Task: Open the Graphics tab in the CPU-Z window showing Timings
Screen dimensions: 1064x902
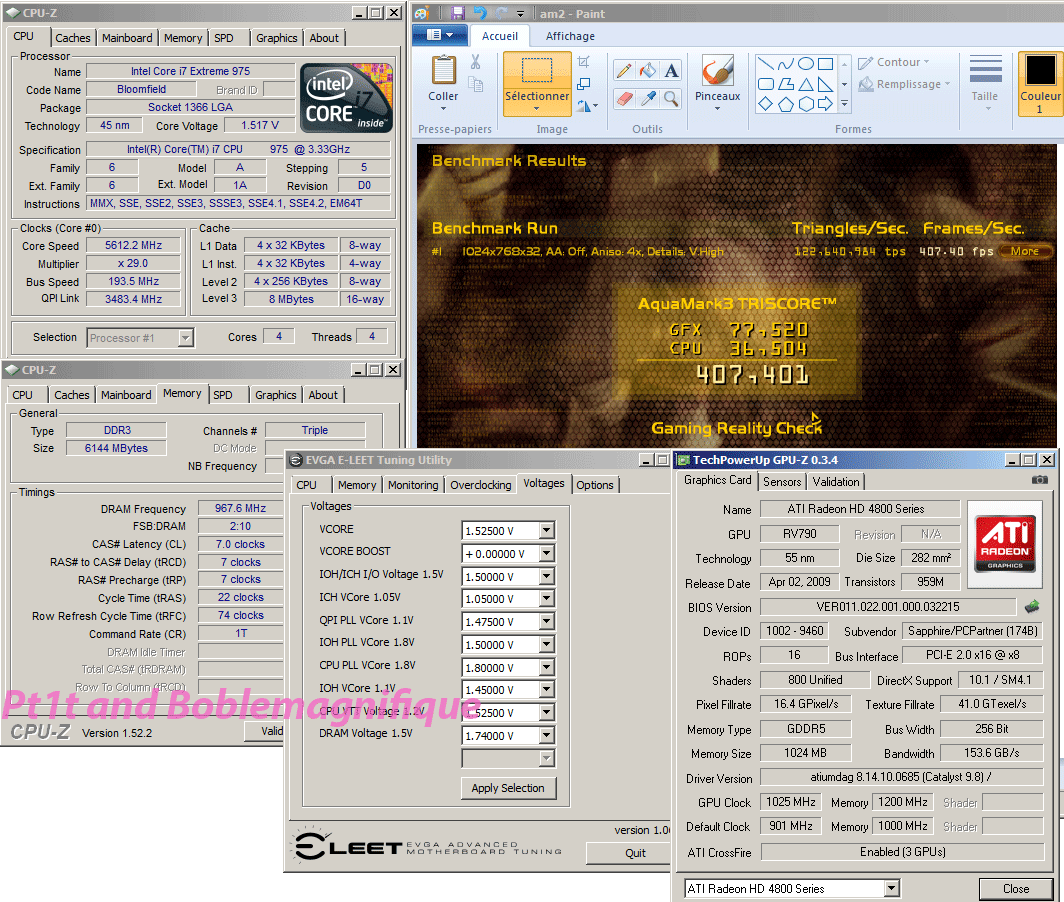Action: pos(276,395)
